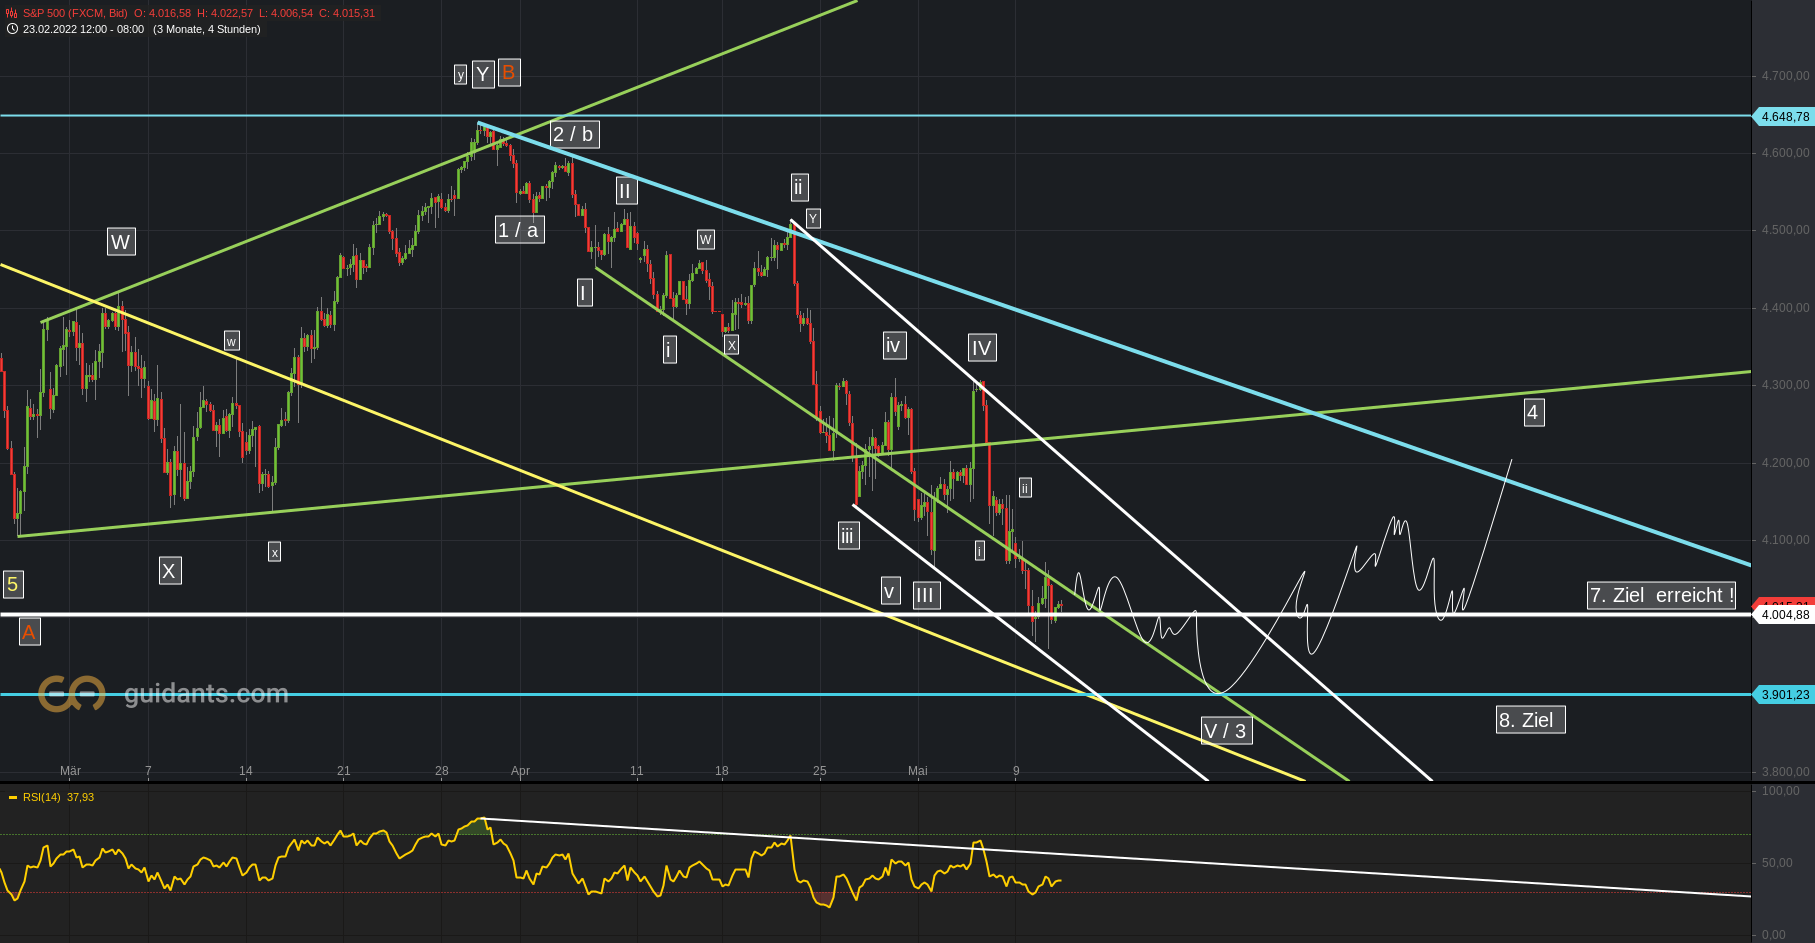The width and height of the screenshot is (1815, 943).
Task: Click the yellow RSI color marker
Action: tap(12, 798)
